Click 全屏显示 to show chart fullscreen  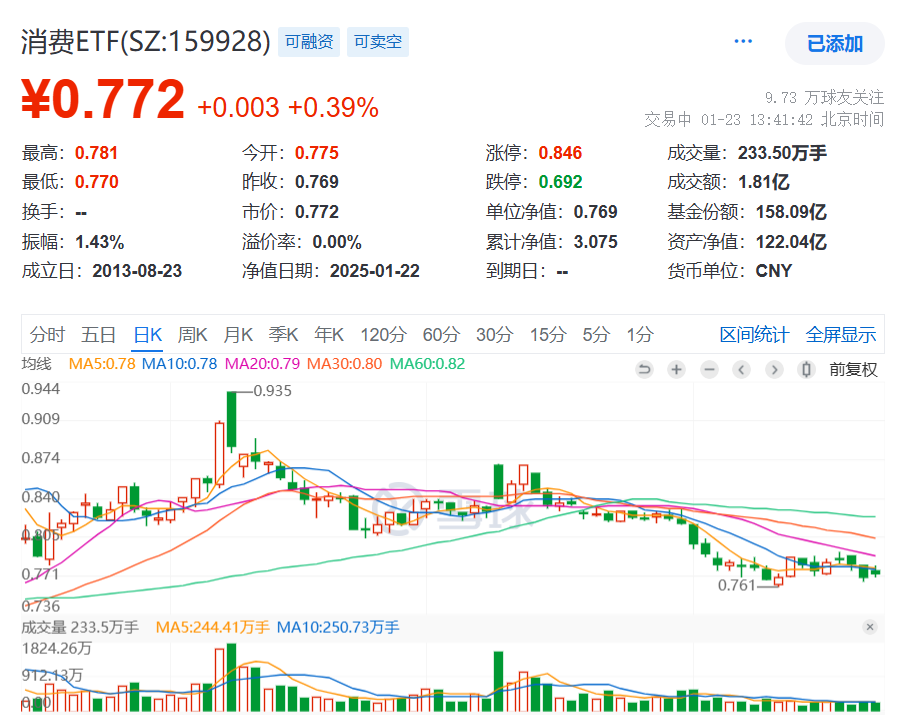click(841, 335)
